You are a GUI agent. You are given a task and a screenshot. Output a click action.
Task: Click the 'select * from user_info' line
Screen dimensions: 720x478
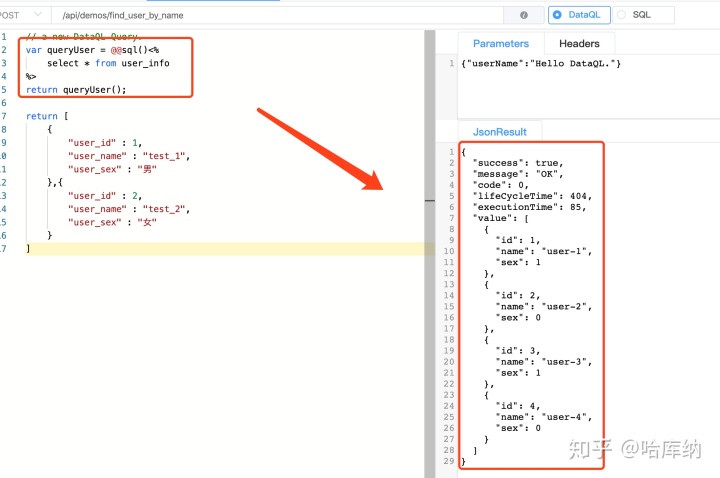pos(108,63)
